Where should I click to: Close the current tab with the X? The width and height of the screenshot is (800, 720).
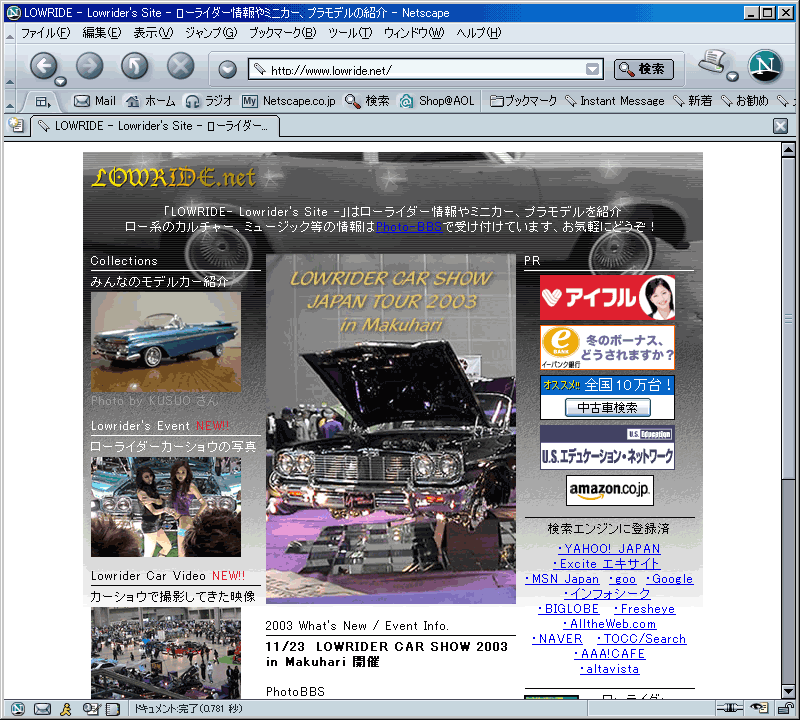[780, 126]
